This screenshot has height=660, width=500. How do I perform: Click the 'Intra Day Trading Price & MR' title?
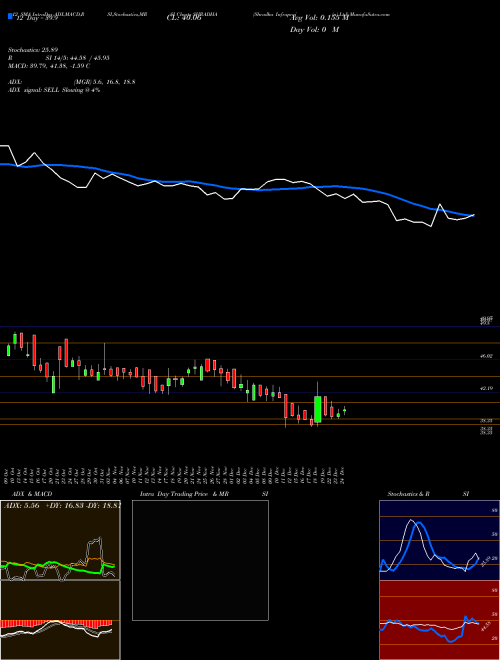[x=184, y=494]
